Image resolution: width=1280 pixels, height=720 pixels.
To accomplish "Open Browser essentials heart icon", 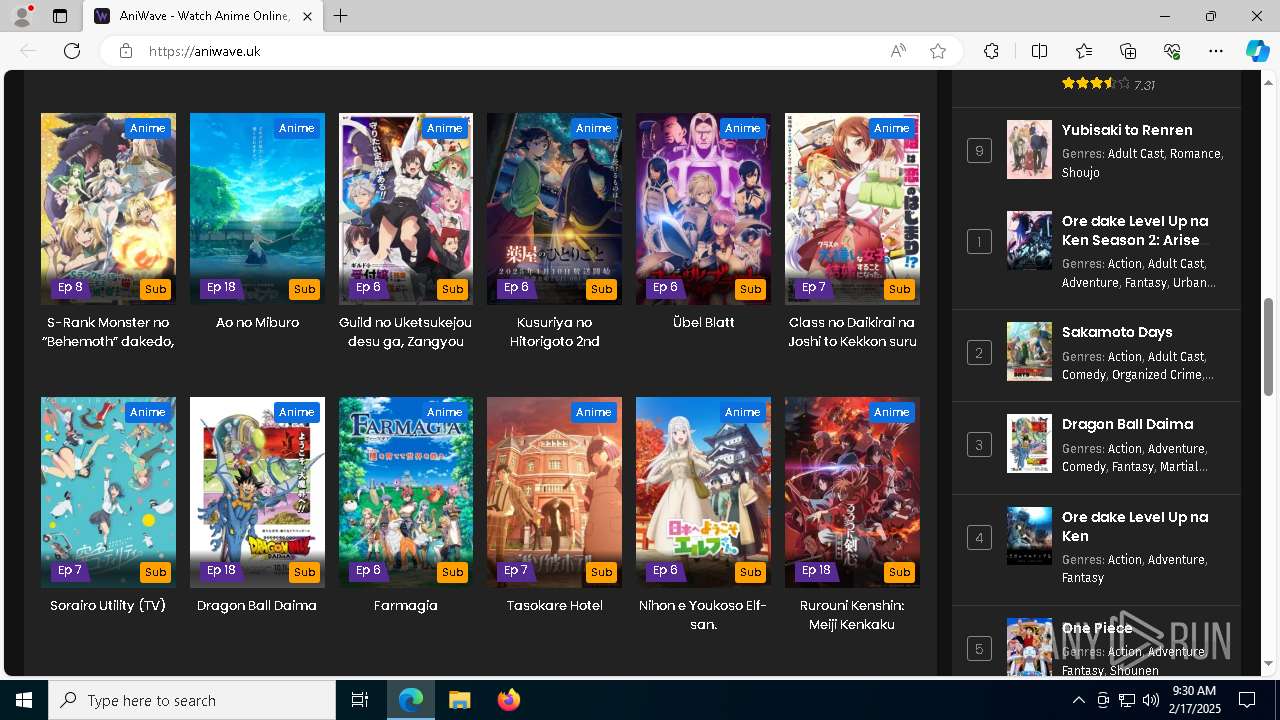I will pos(1172,51).
